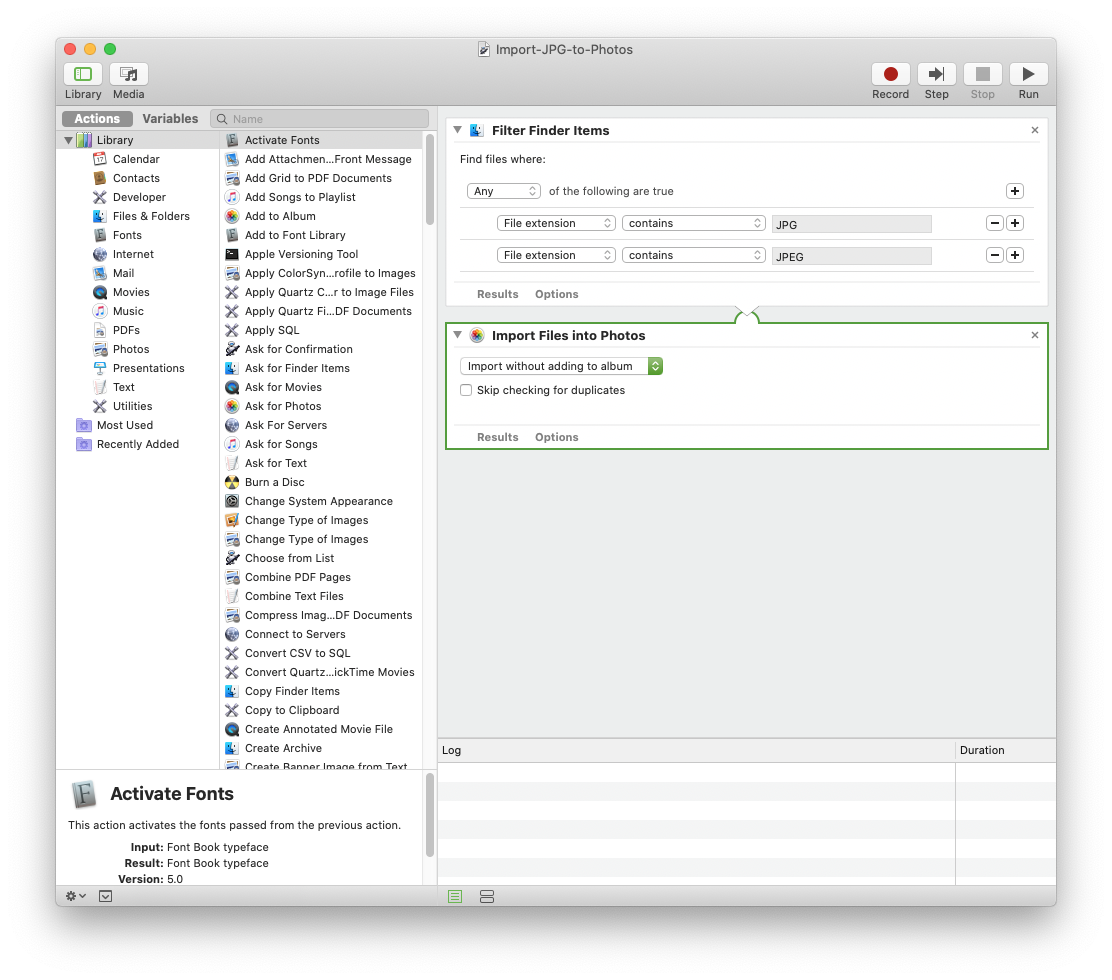Viewport: 1112px width, 980px height.
Task: Open the Any condition dropdown
Action: click(504, 191)
